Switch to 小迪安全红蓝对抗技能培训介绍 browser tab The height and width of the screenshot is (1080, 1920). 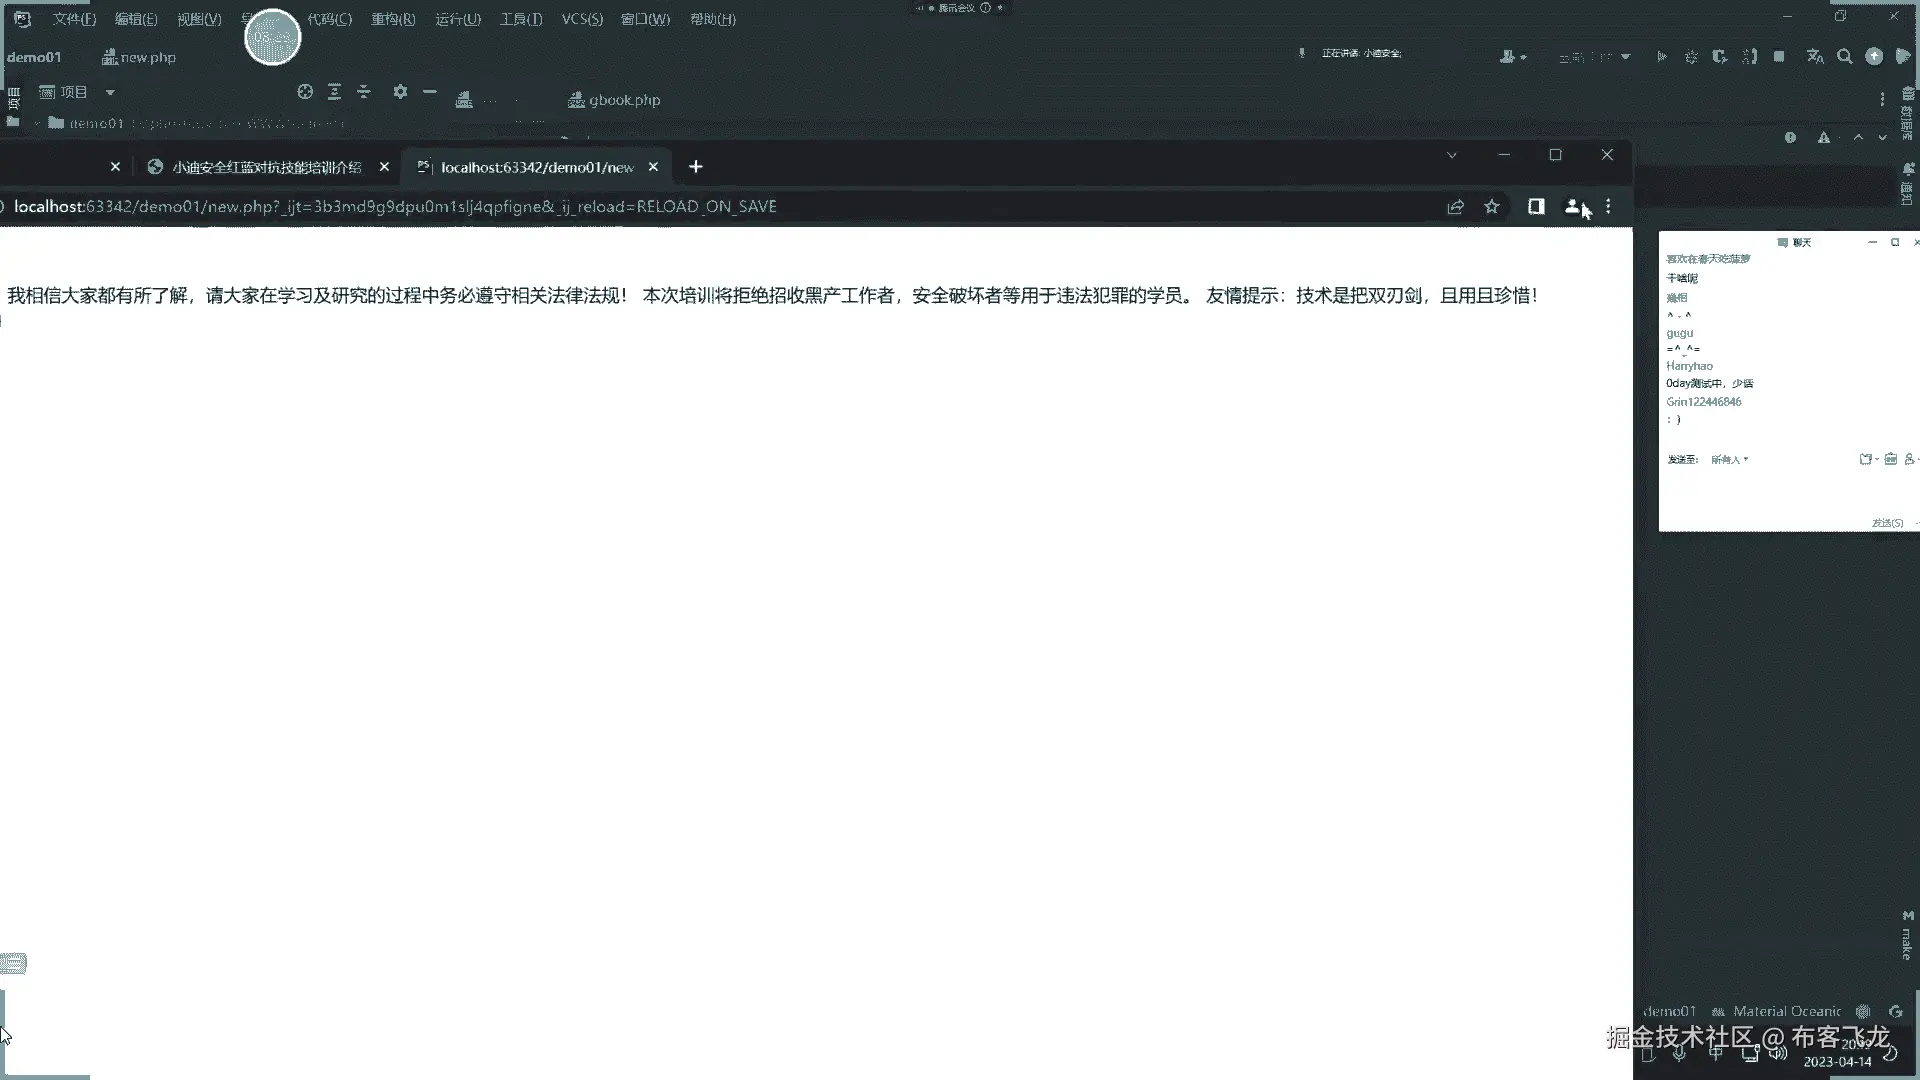point(266,167)
